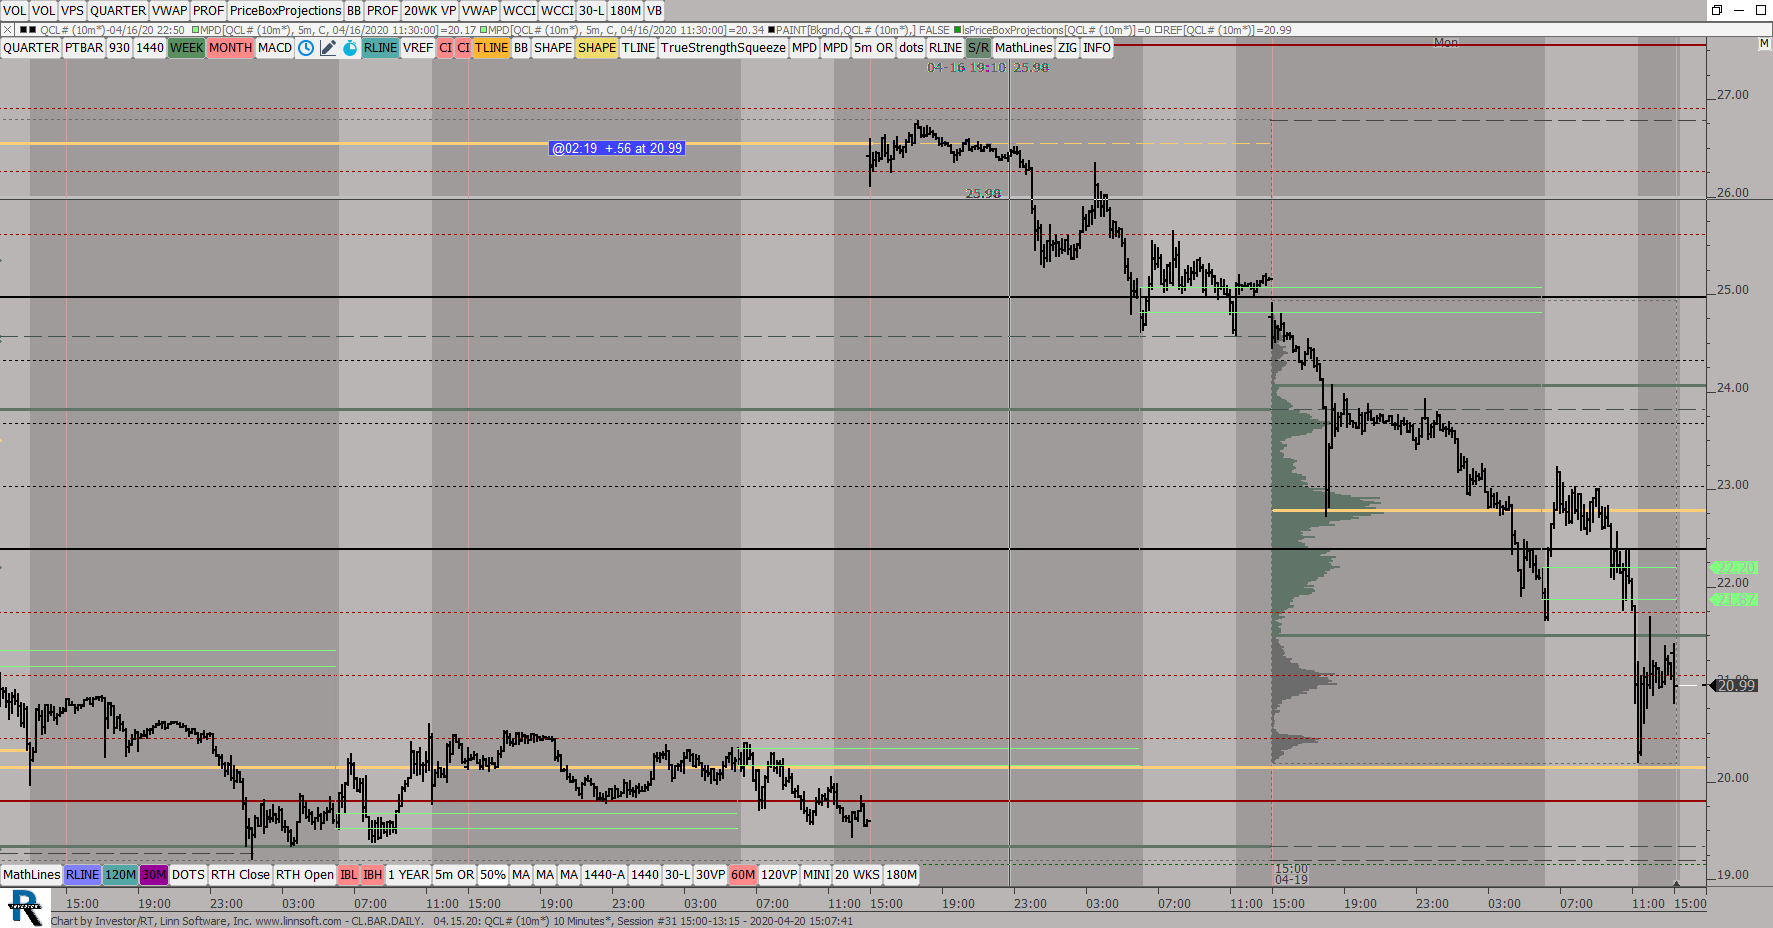Click the 120VP button
The width and height of the screenshot is (1773, 928).
pos(779,875)
